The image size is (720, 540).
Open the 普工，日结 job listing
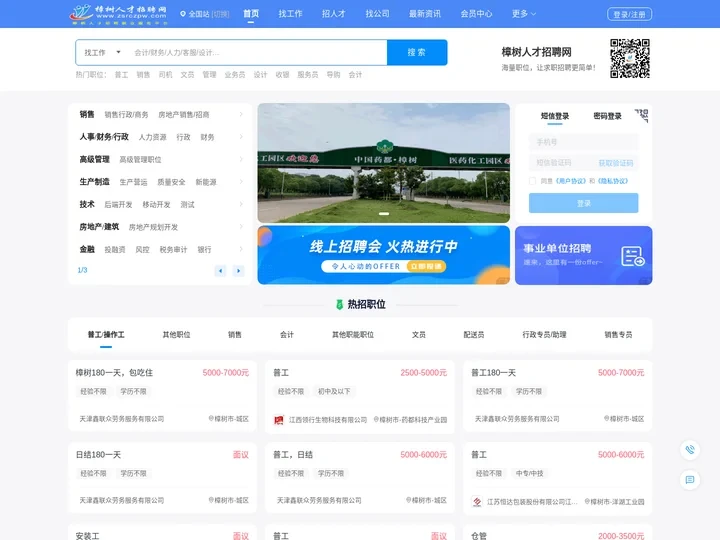pyautogui.click(x=360, y=478)
